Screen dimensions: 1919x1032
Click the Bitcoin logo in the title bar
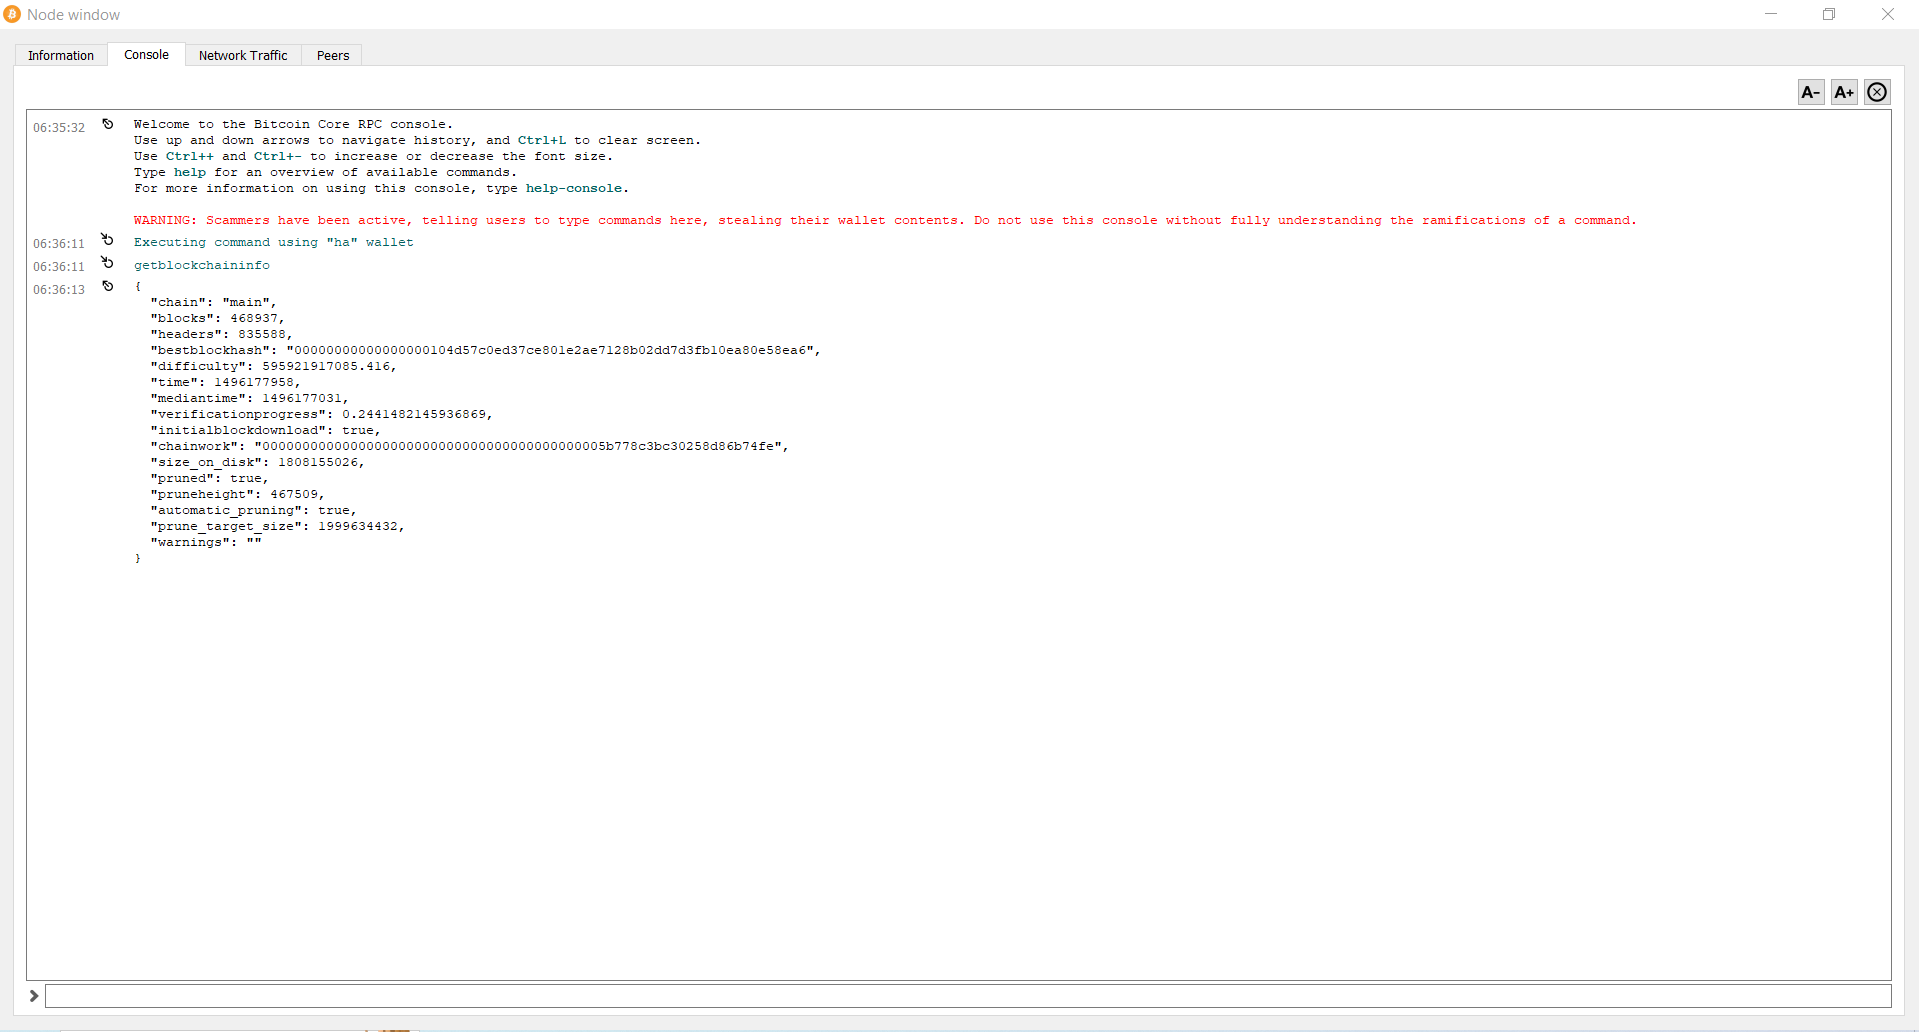(12, 14)
